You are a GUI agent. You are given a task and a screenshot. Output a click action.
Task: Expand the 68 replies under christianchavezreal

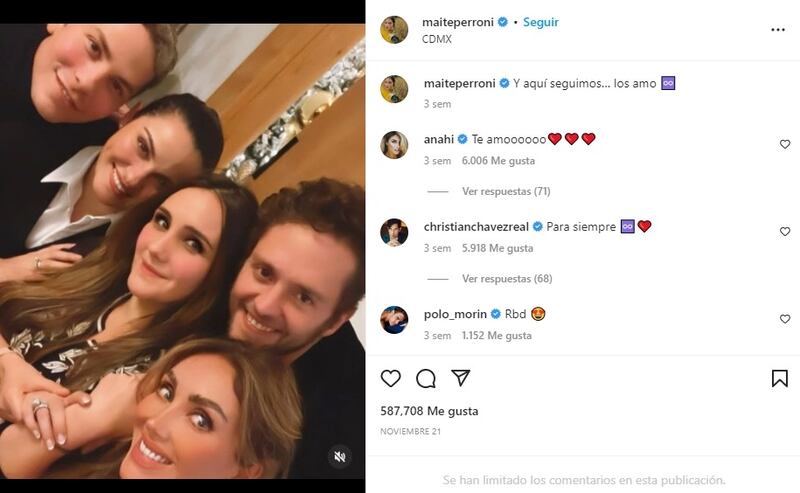(x=506, y=278)
